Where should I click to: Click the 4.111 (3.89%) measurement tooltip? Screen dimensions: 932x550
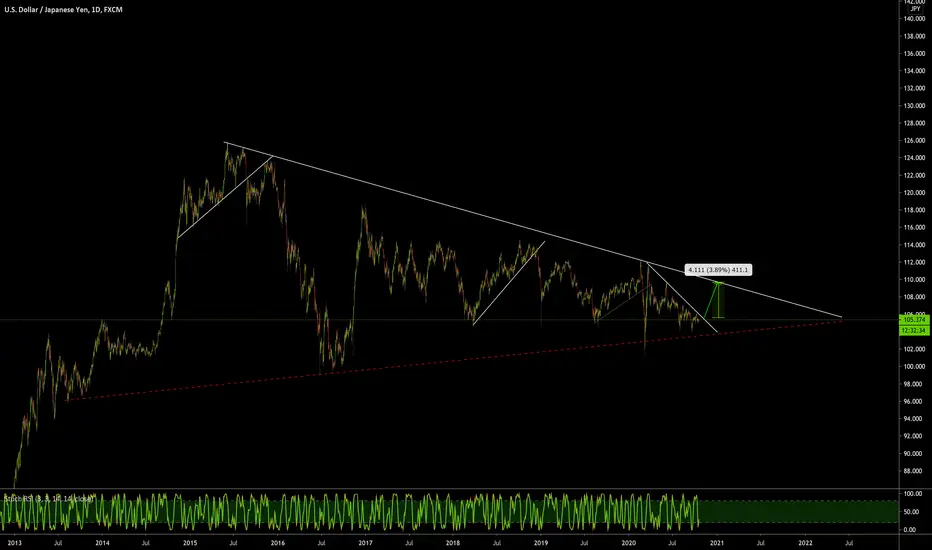click(718, 270)
